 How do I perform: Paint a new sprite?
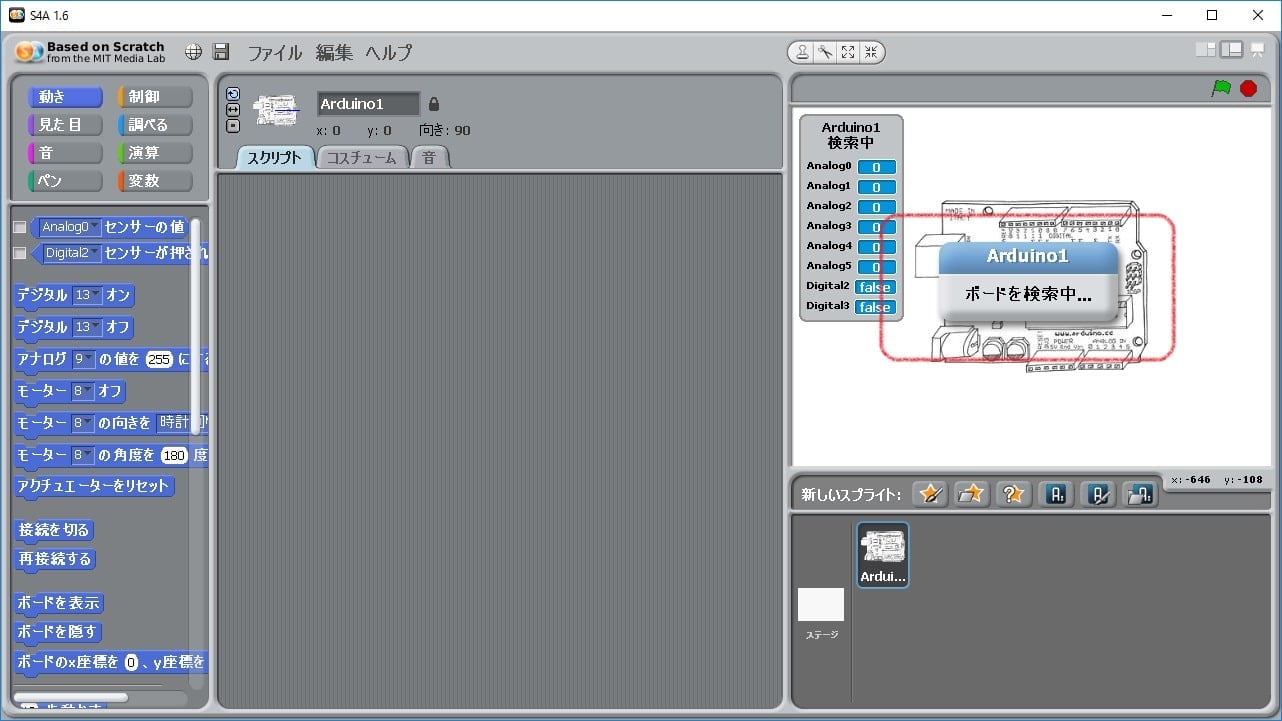tap(931, 493)
